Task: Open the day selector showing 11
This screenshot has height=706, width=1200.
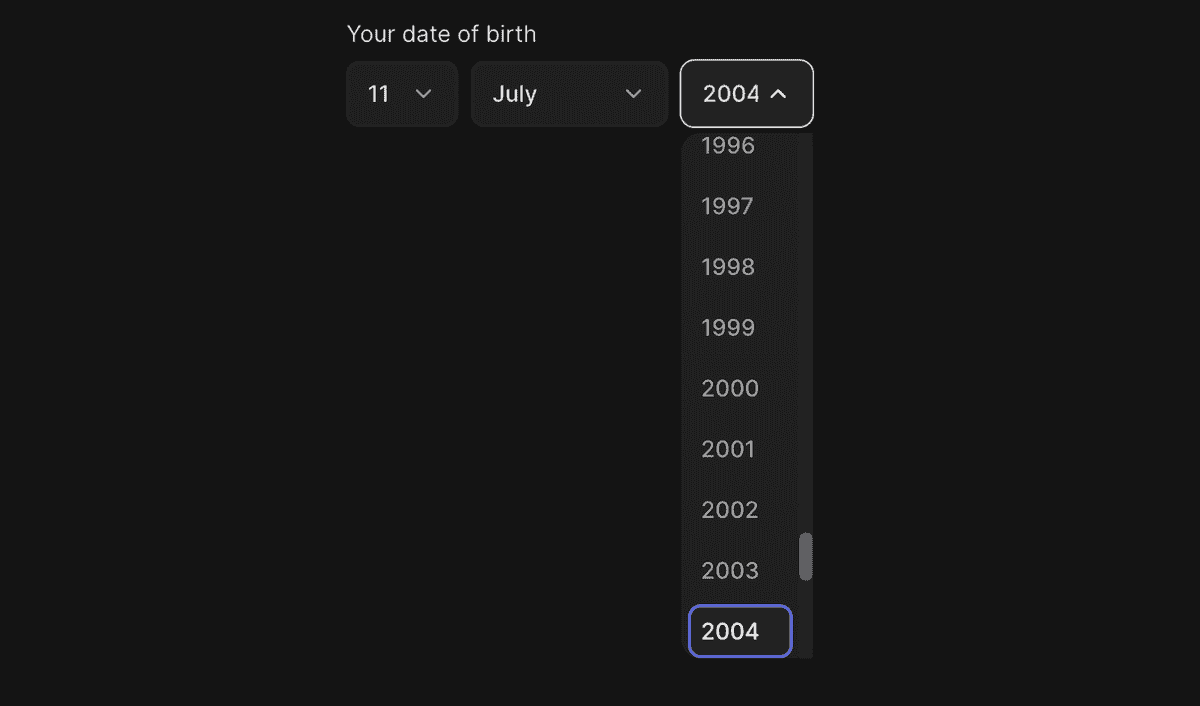Action: (x=401, y=94)
